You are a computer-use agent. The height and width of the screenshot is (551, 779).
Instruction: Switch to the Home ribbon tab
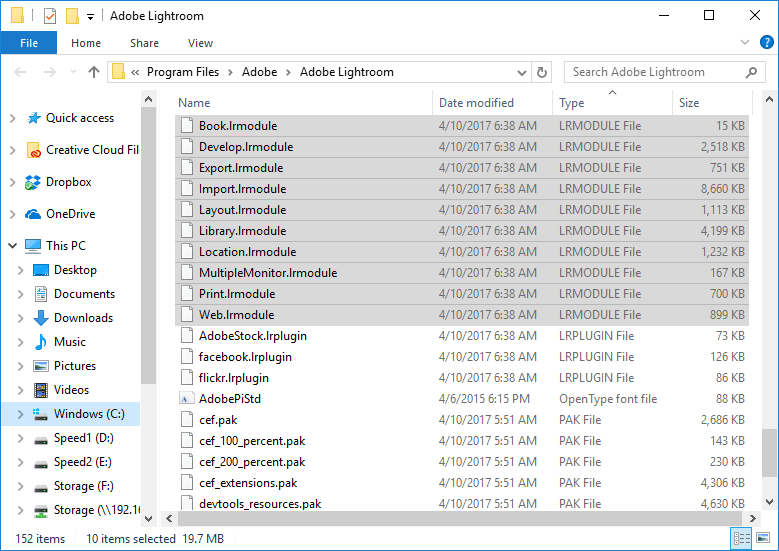(x=85, y=43)
